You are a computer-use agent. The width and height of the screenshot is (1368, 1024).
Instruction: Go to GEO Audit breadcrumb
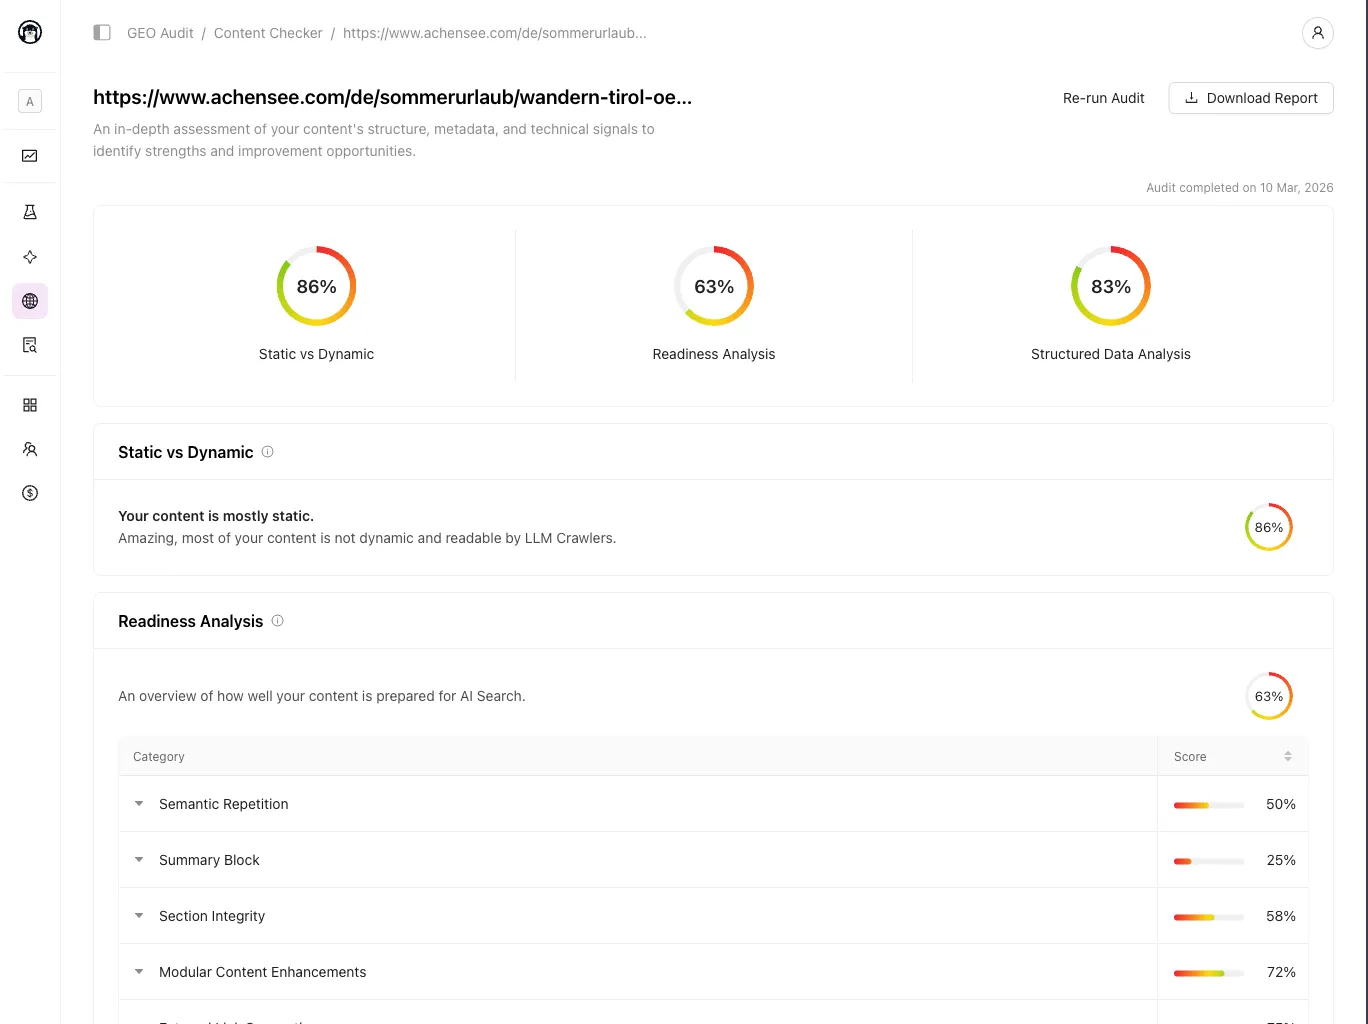(x=160, y=33)
